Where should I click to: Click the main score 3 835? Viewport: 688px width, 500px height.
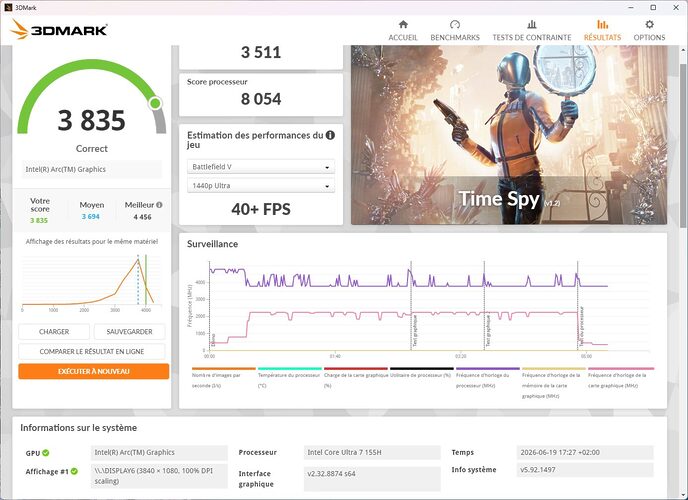91,120
